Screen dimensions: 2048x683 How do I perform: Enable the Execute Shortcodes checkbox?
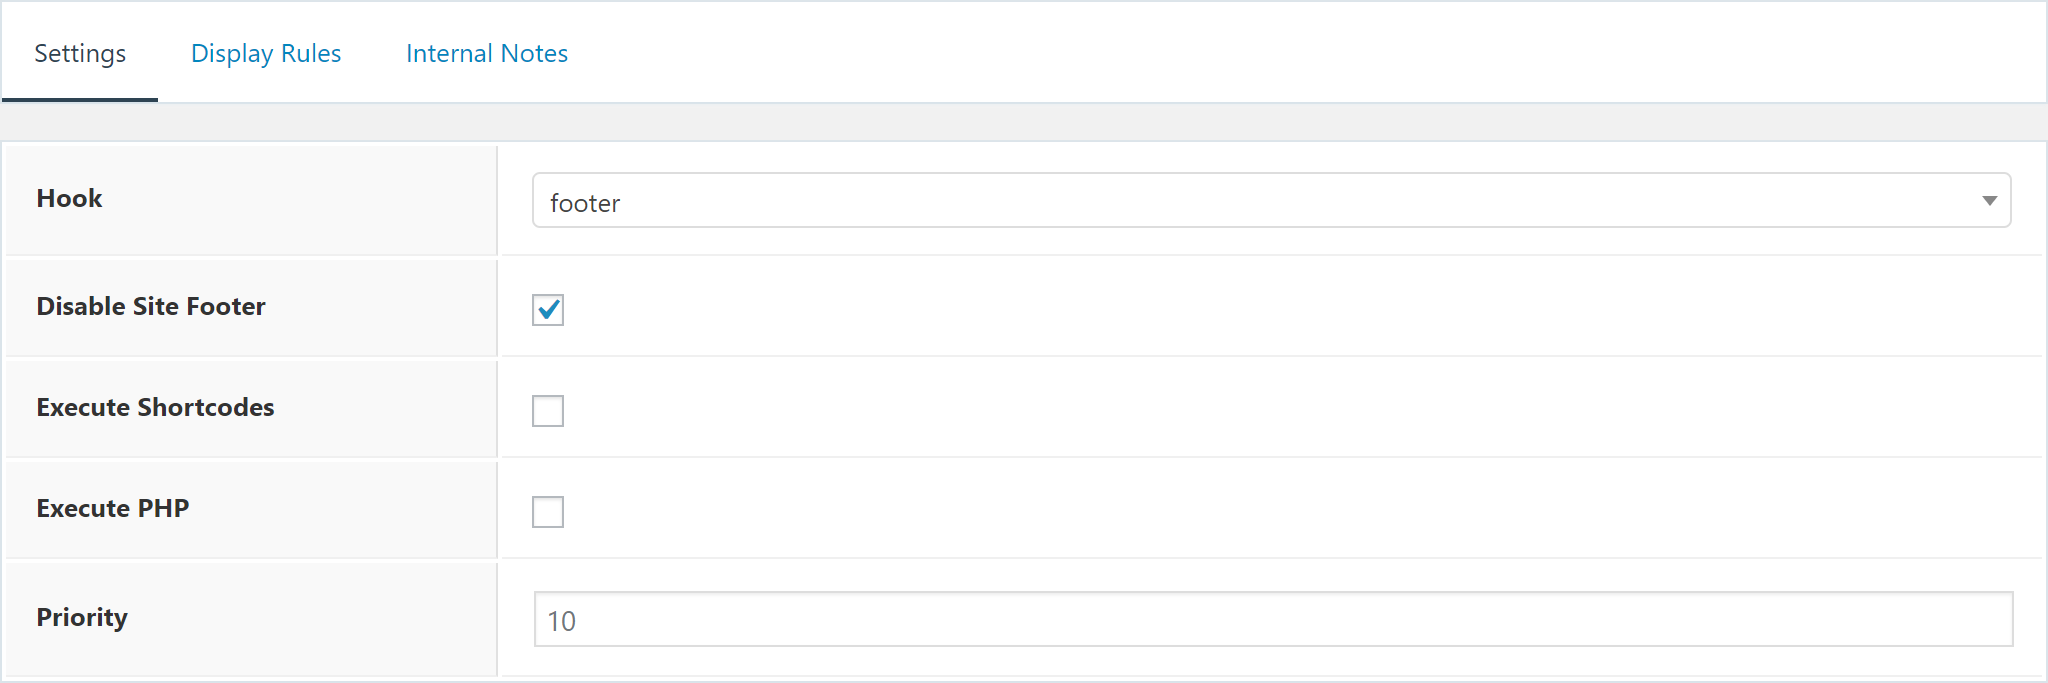point(548,411)
